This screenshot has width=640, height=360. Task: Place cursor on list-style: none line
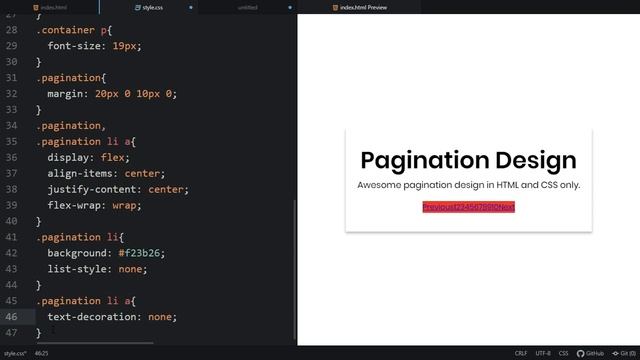pos(97,269)
